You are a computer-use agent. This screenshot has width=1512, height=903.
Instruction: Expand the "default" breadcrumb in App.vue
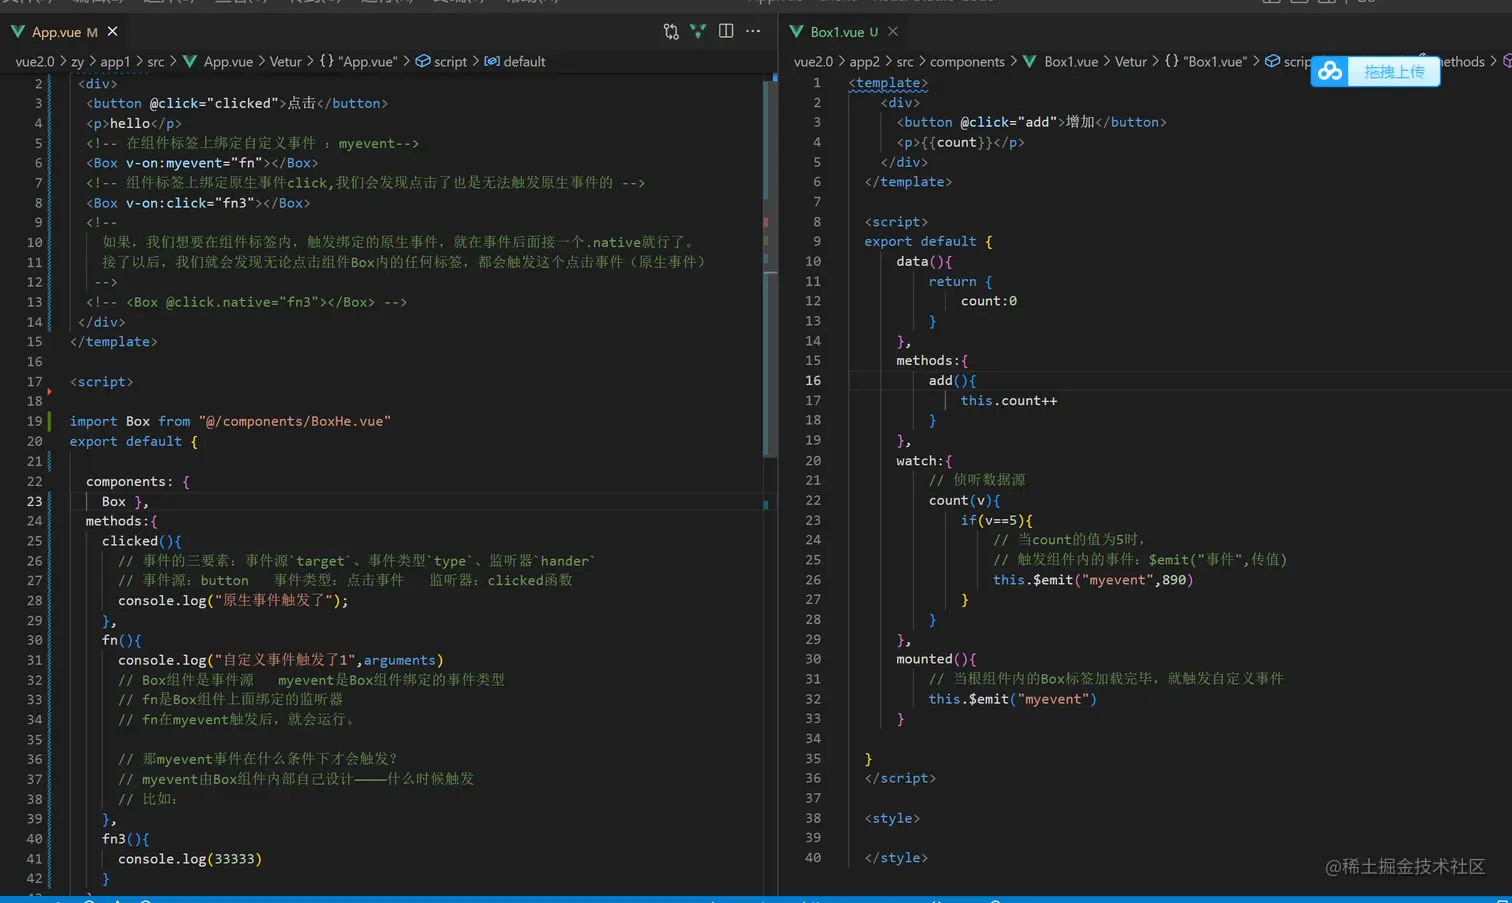tap(523, 62)
